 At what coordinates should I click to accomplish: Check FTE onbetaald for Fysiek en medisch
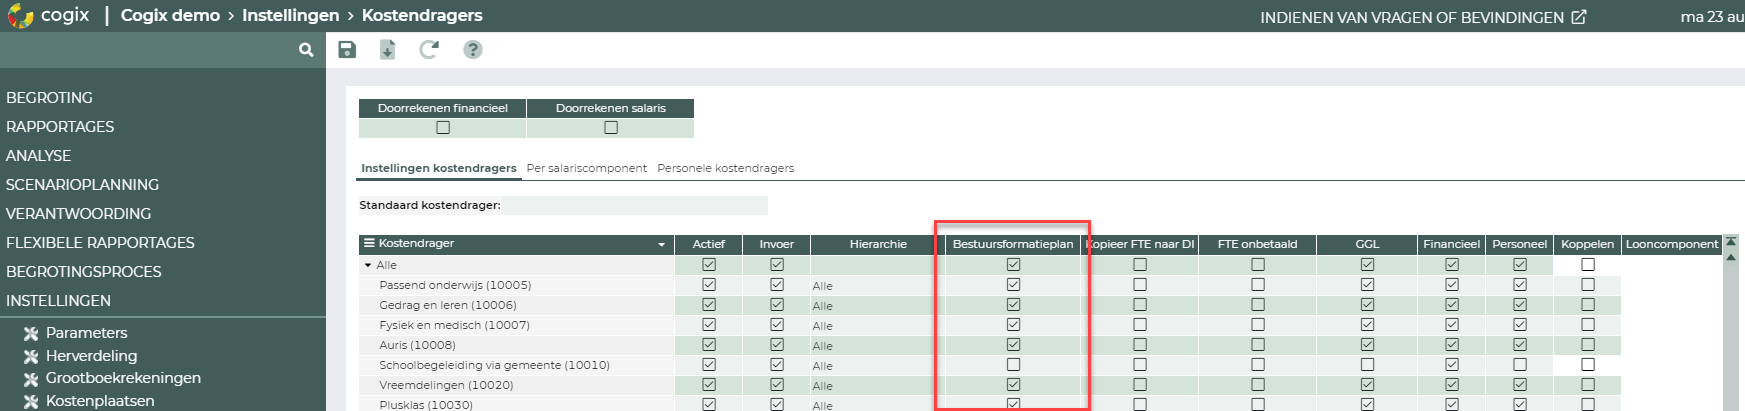[x=1258, y=325]
